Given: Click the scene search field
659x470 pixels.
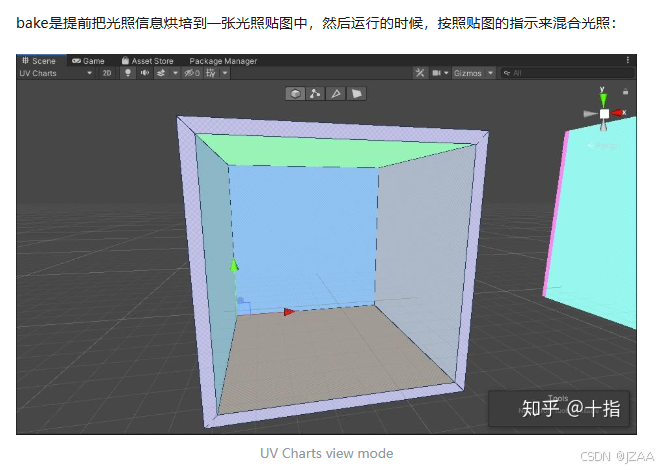Looking at the screenshot, I should tap(567, 73).
